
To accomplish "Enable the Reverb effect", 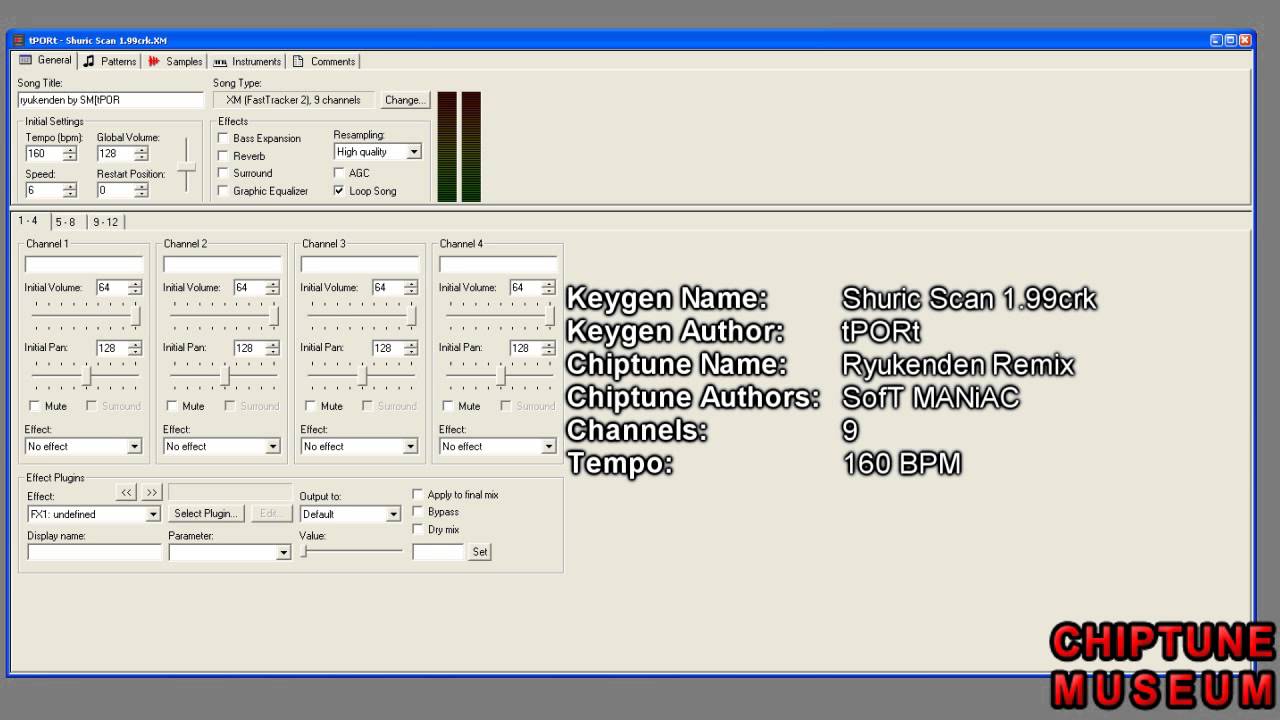I will (223, 156).
